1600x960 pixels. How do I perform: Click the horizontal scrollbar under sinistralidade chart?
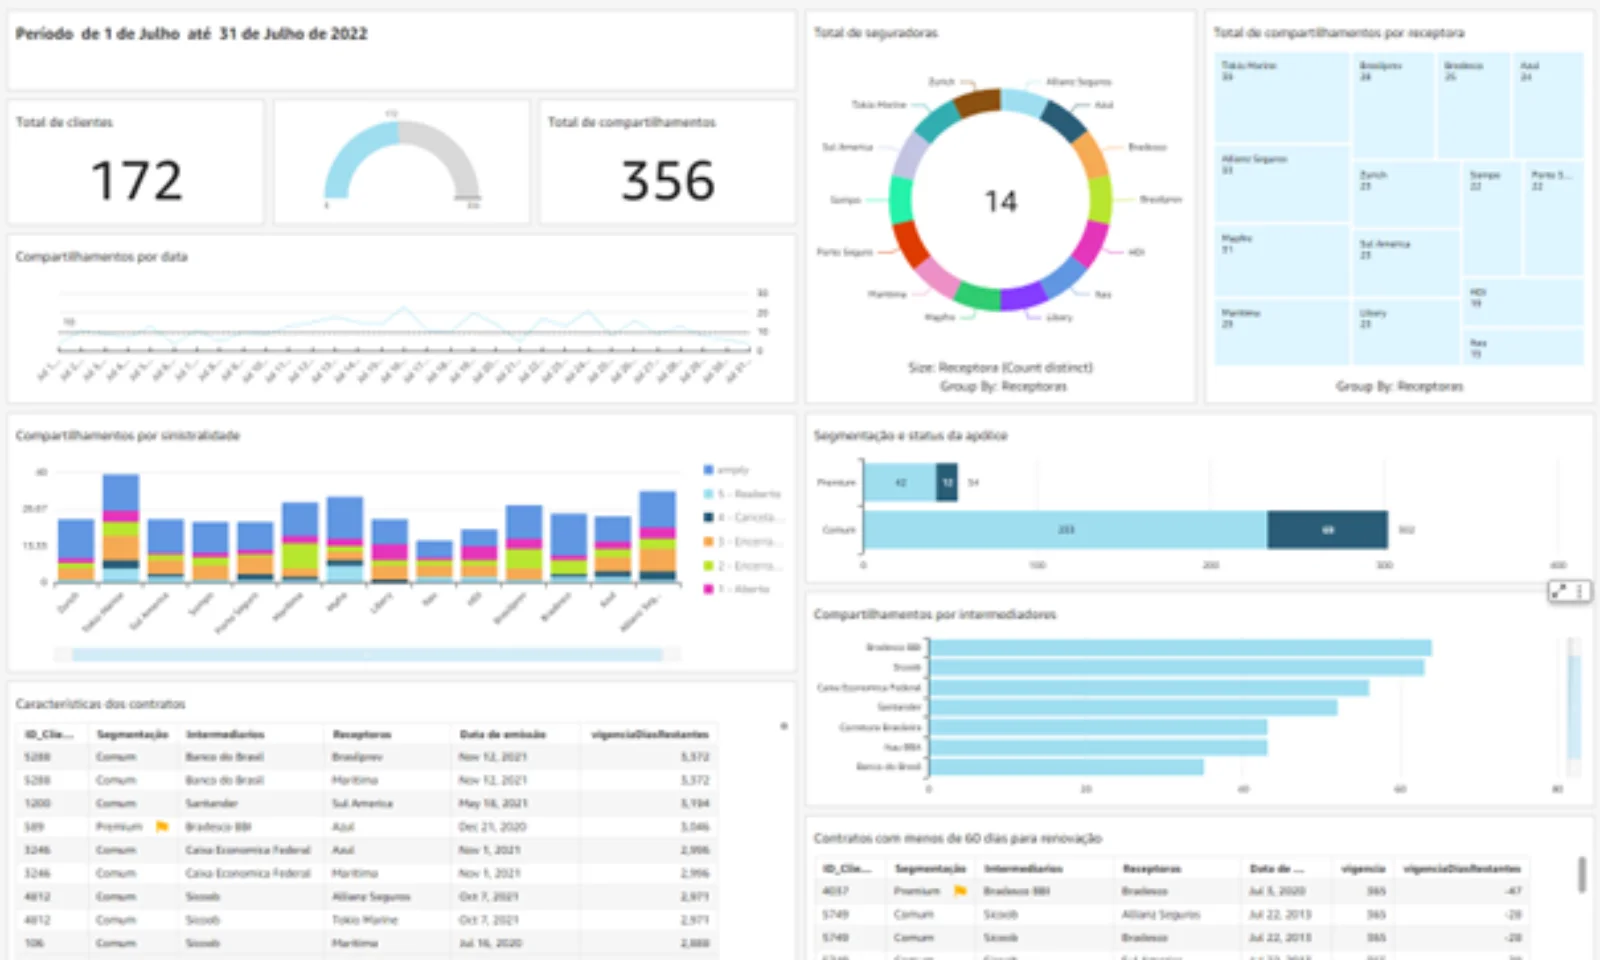[366, 655]
